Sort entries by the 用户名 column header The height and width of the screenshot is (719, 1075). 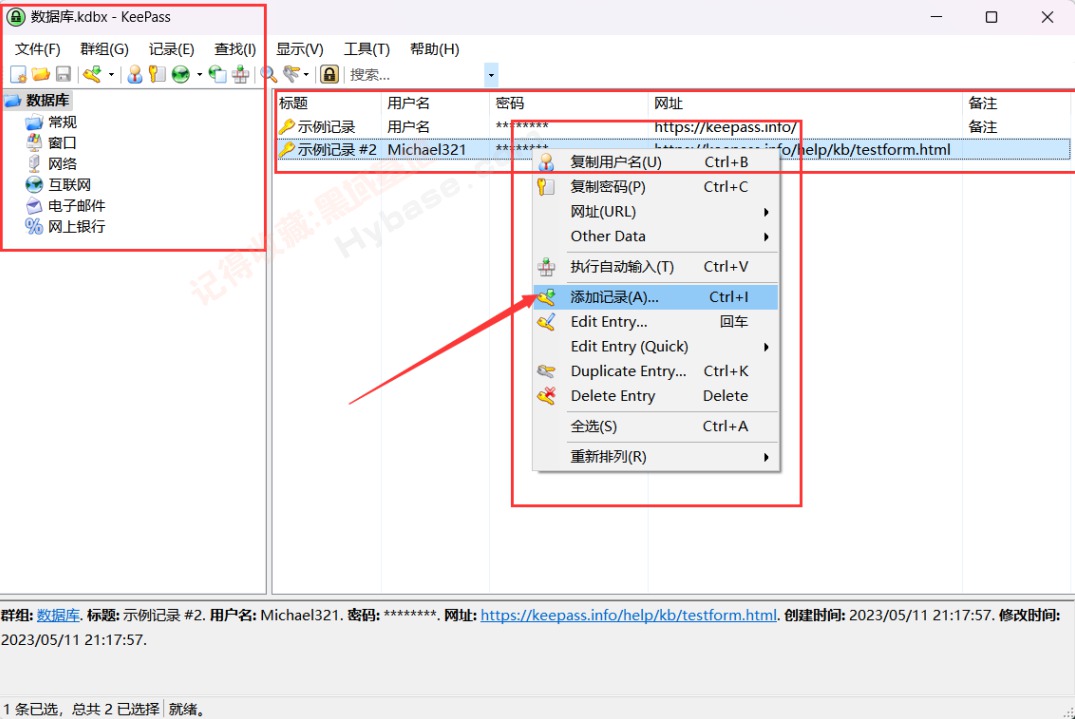(435, 103)
